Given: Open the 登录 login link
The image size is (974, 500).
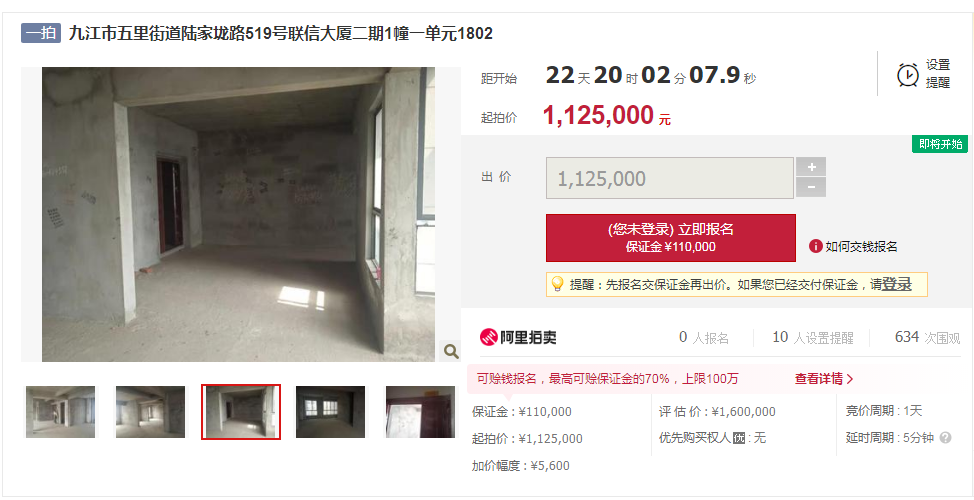Looking at the screenshot, I should tap(897, 284).
